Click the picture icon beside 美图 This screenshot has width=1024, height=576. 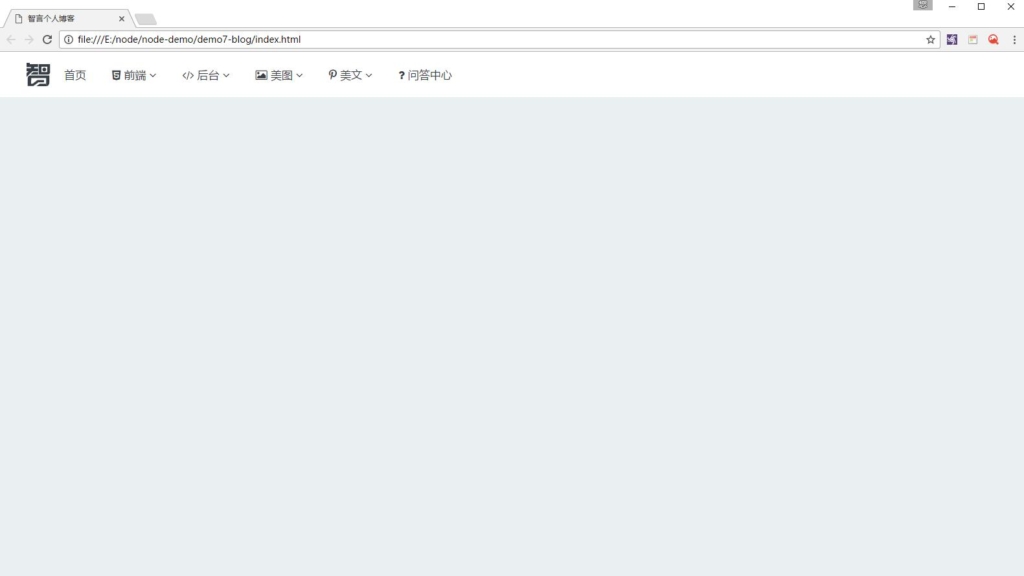pos(261,75)
